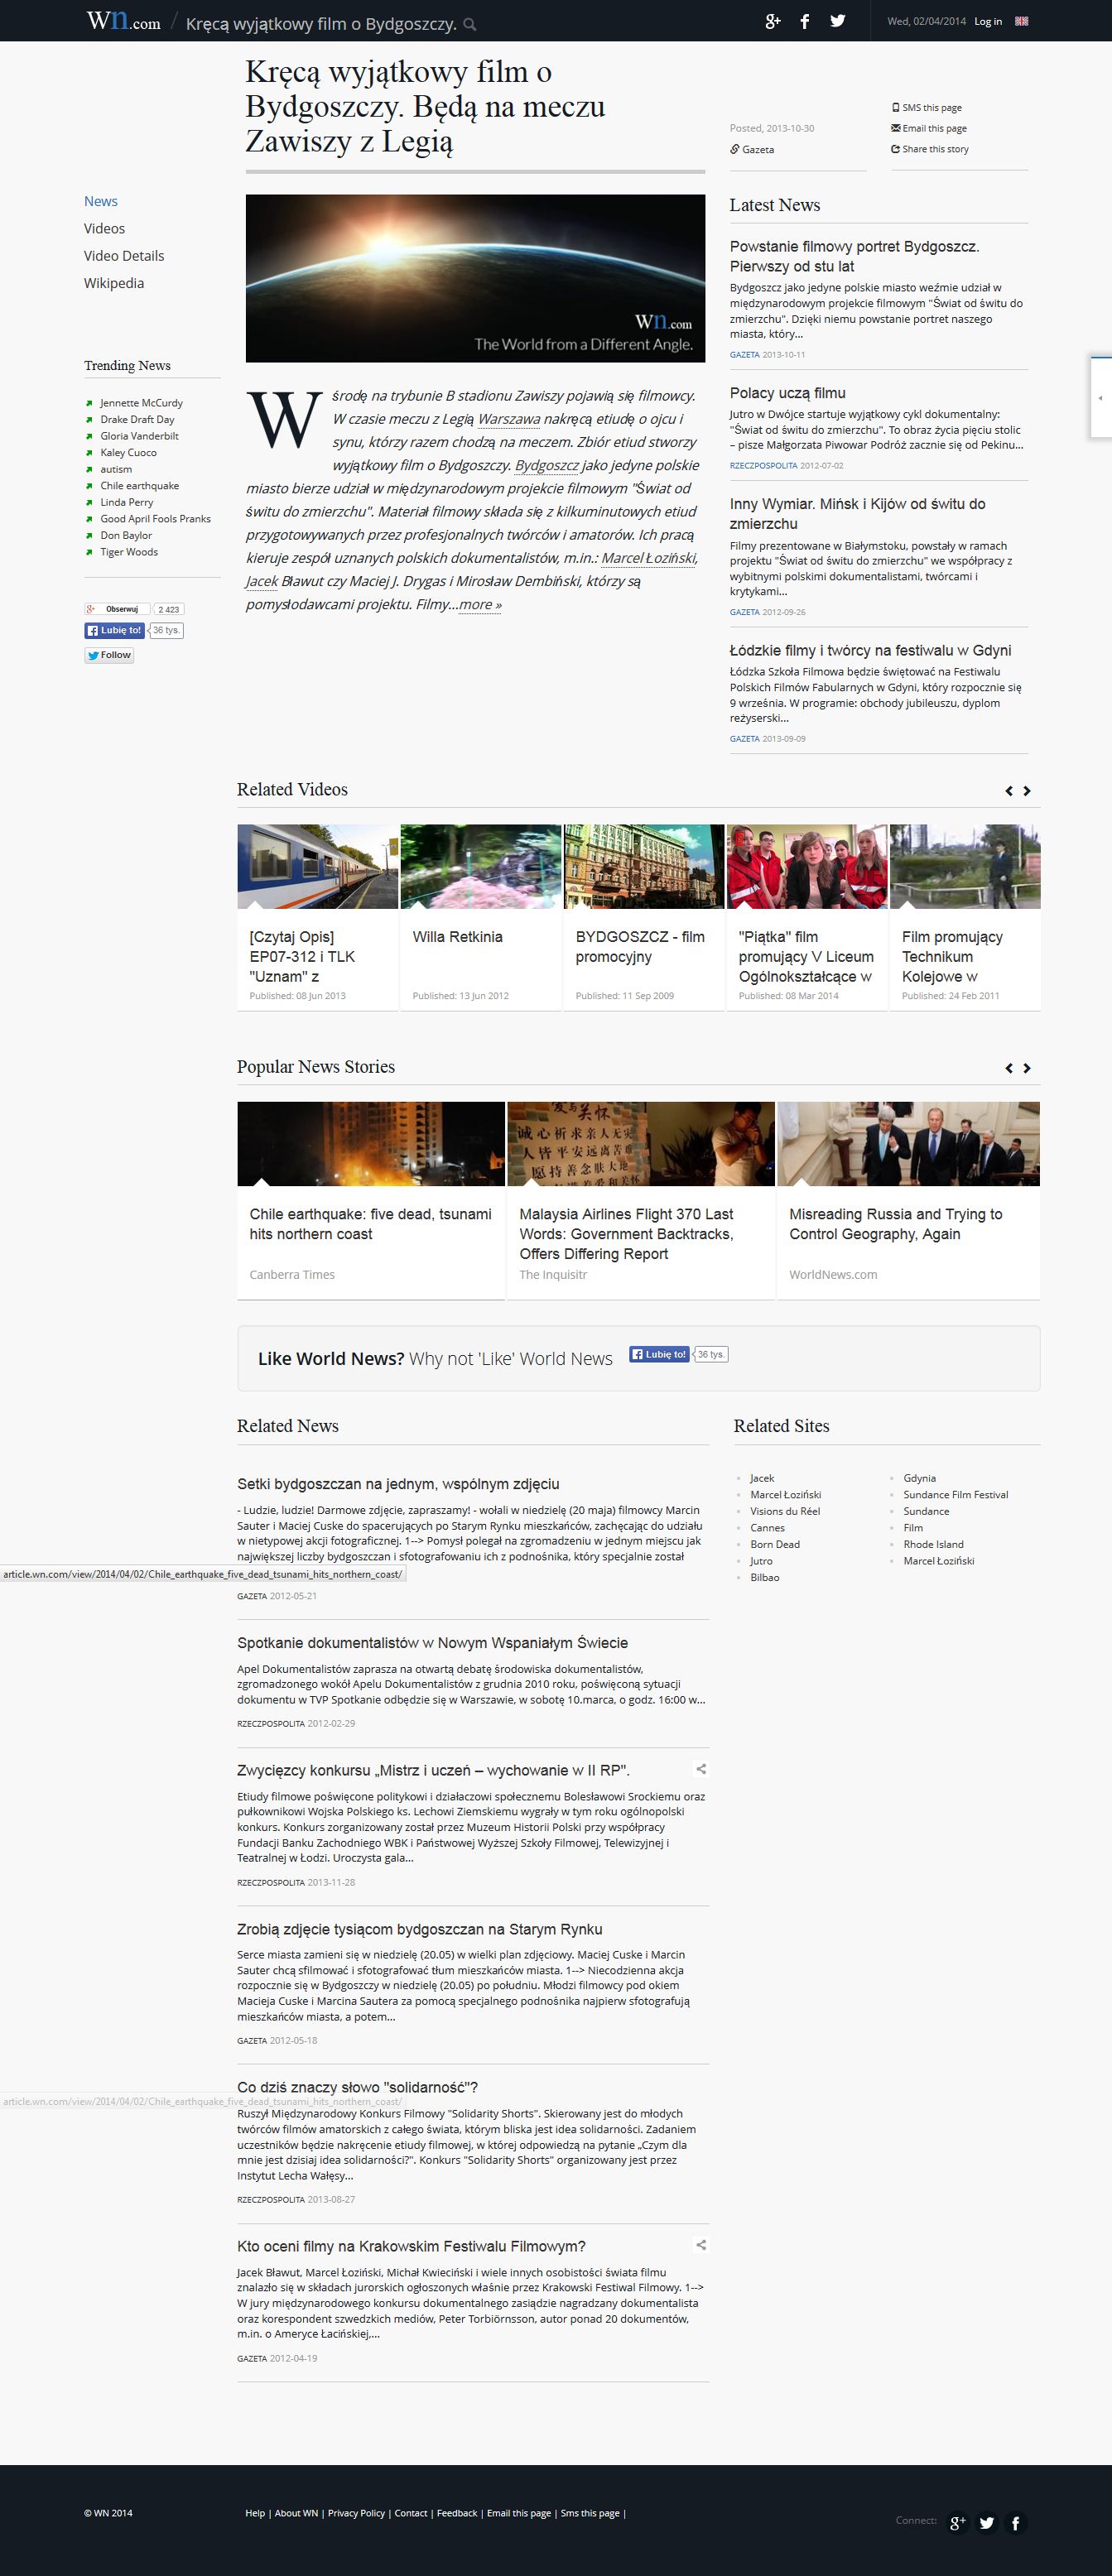The width and height of the screenshot is (1112, 2576).
Task: Open Łódzkie filmy i twórcy headline
Action: (870, 651)
